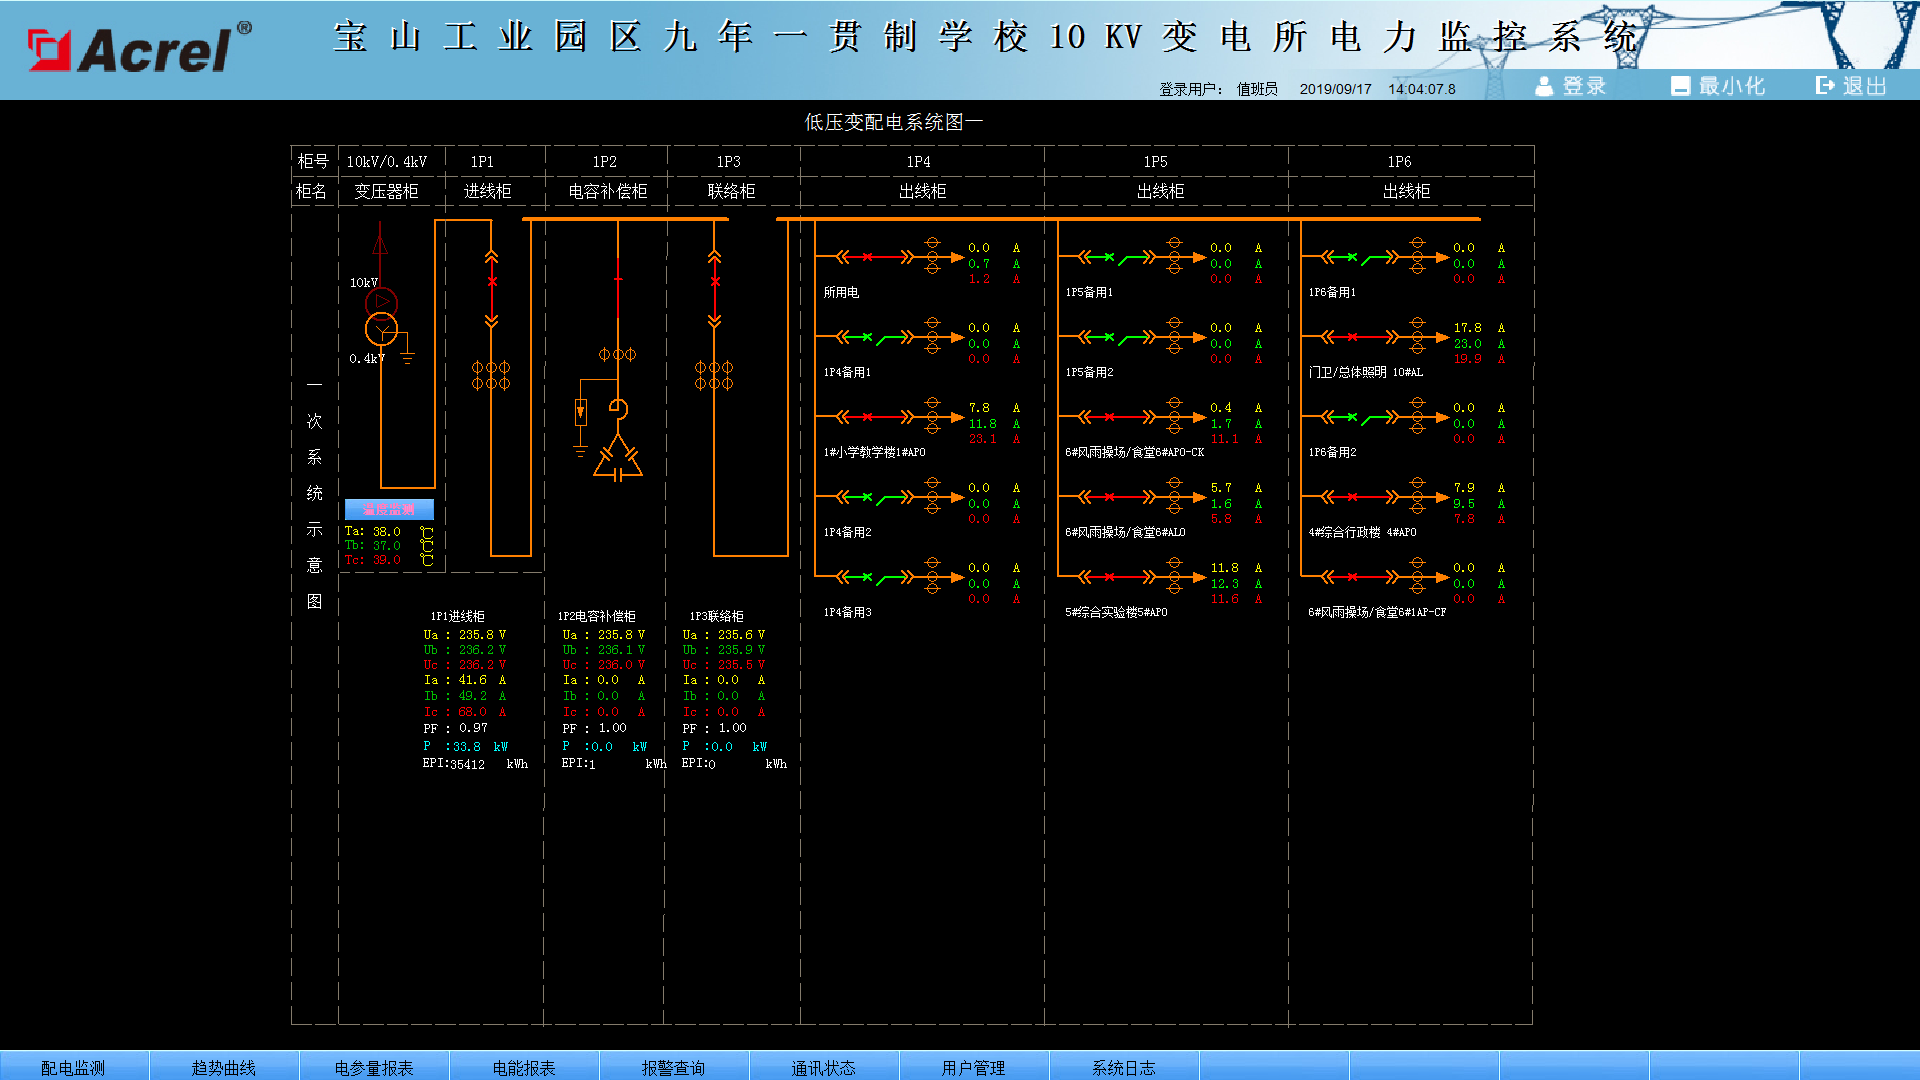The image size is (1920, 1080).
Task: Click the 5#综合实验楼5#AP0 feeder label
Action: click(1116, 612)
